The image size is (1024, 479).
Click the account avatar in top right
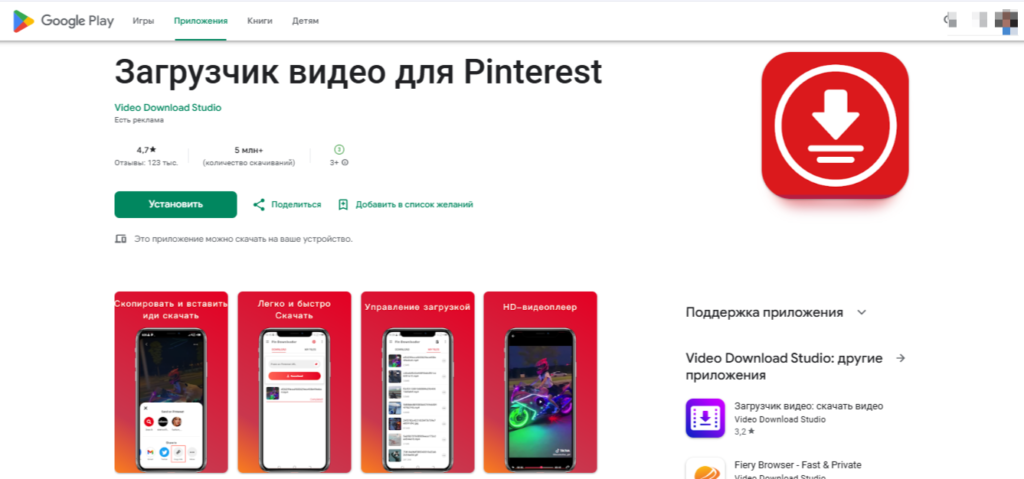click(x=1006, y=22)
